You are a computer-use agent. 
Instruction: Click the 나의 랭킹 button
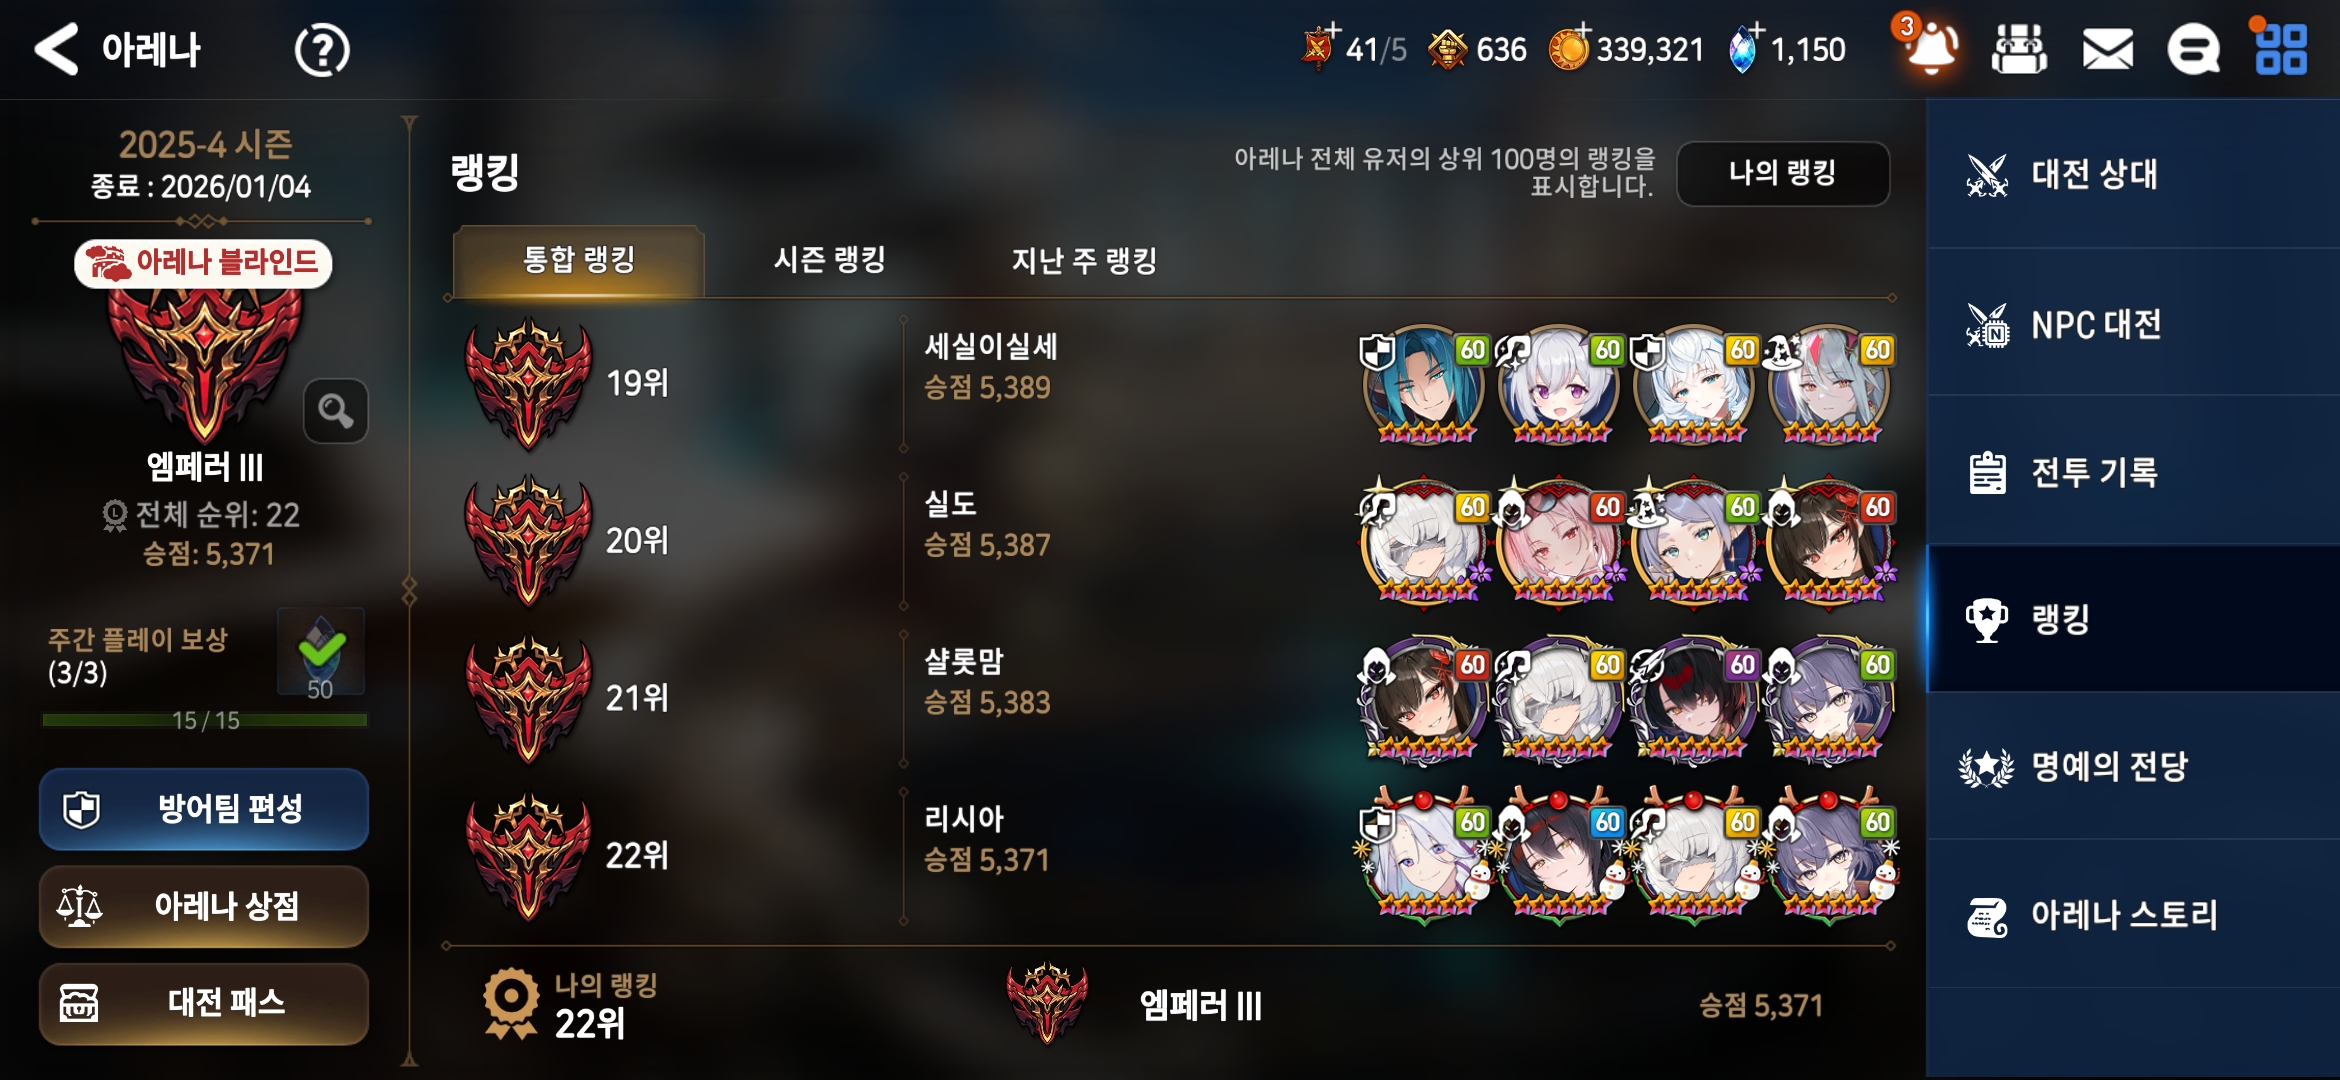1783,173
